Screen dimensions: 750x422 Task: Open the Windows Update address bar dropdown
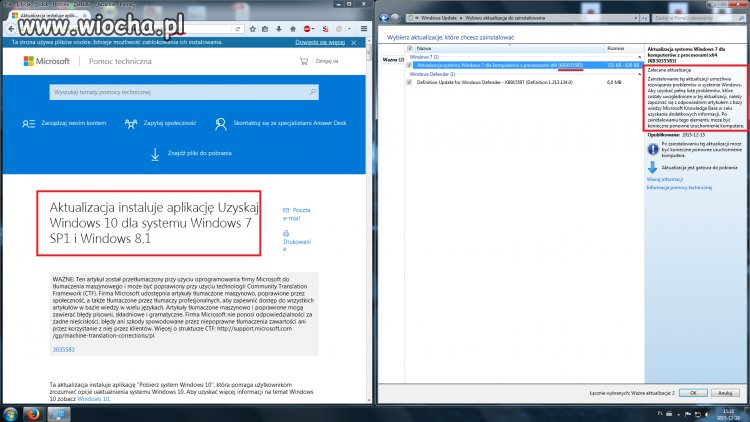point(635,18)
